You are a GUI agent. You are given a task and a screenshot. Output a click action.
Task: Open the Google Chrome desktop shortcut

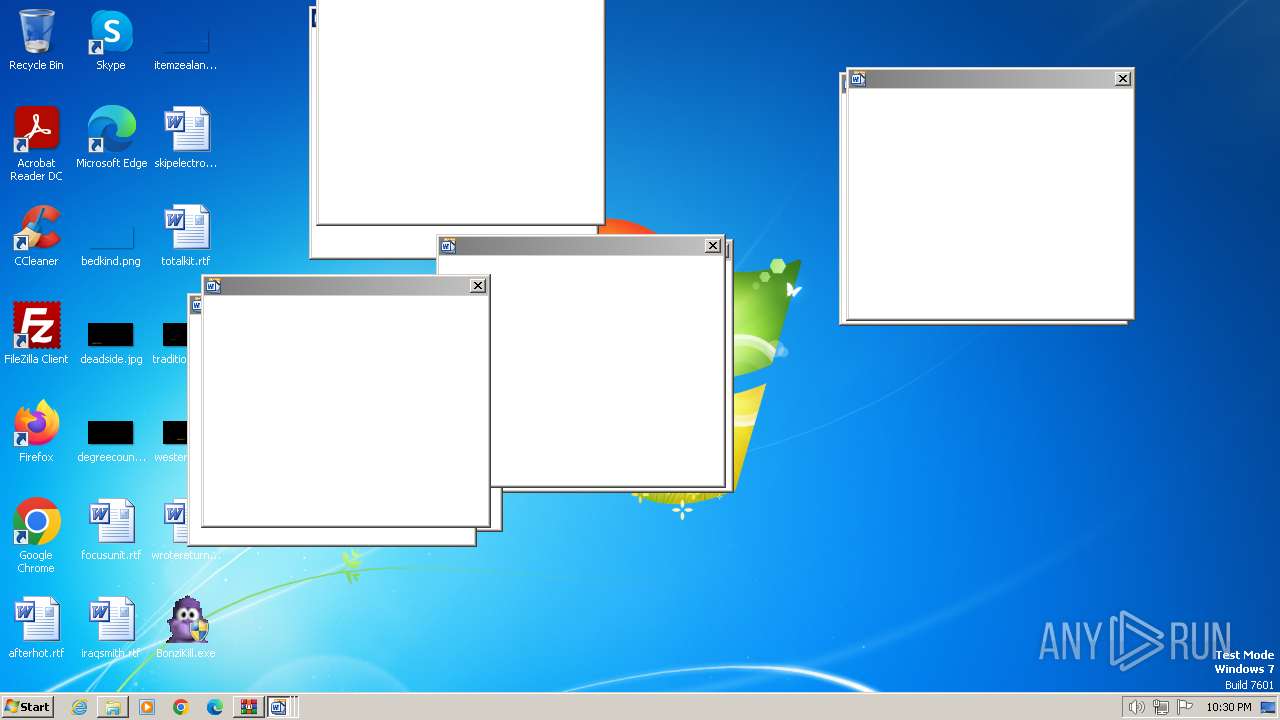36,536
